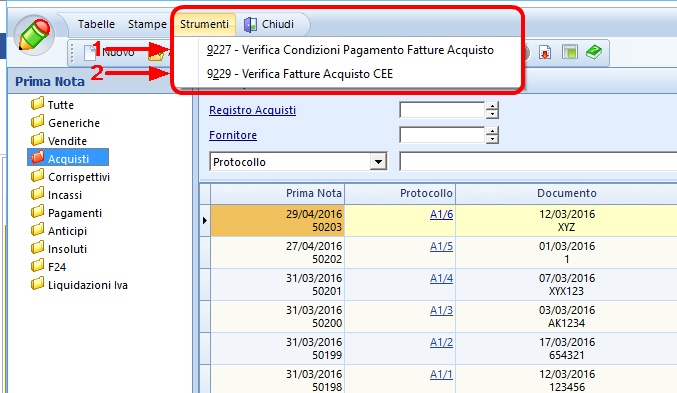The height and width of the screenshot is (393, 677).
Task: Open protocol link A1/2
Action: click(x=441, y=342)
